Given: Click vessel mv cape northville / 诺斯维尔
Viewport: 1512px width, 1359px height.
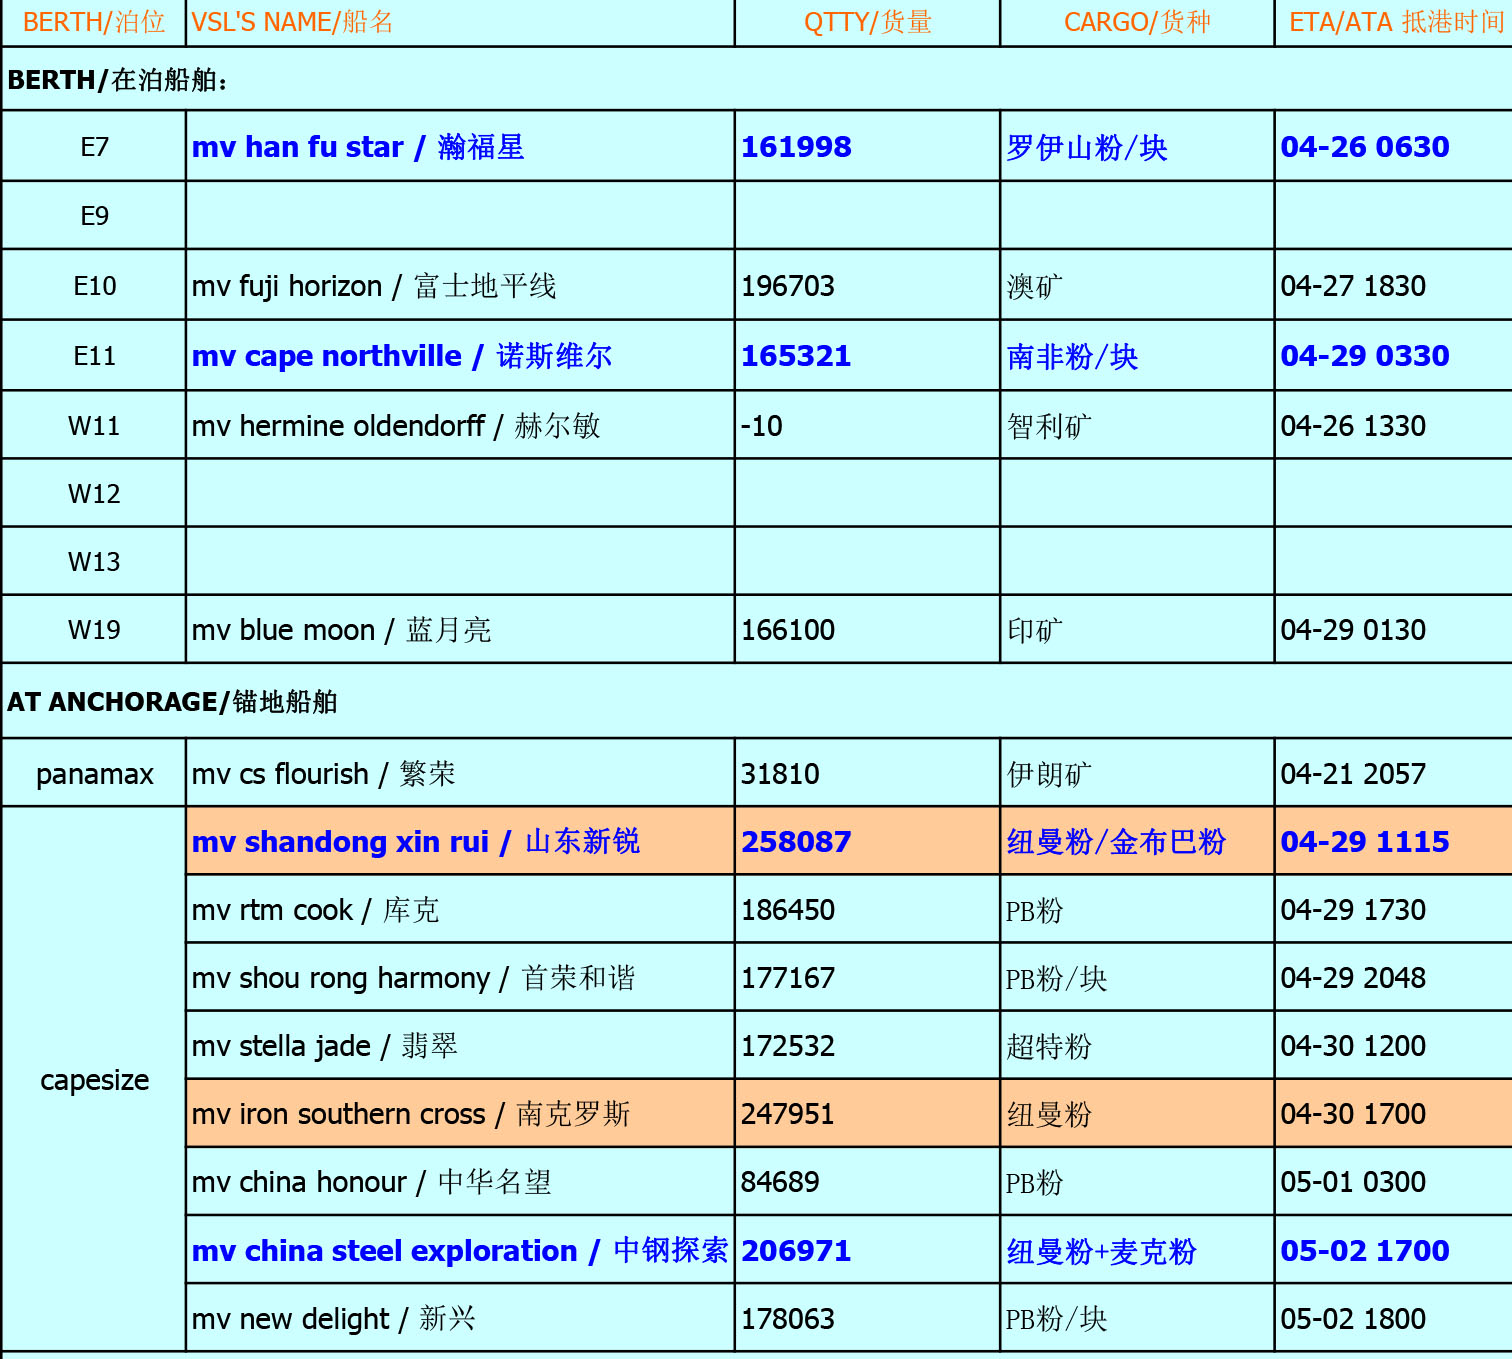Looking at the screenshot, I should [460, 355].
